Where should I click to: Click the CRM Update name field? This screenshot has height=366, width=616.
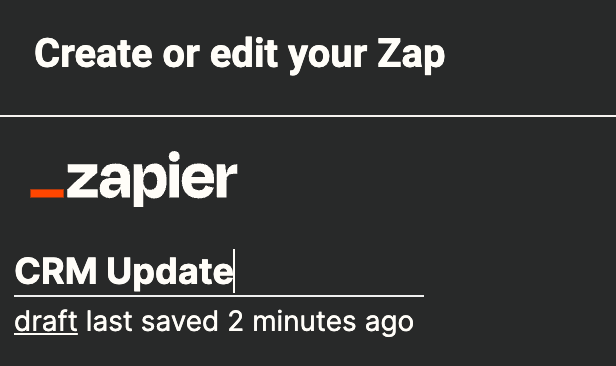click(219, 271)
